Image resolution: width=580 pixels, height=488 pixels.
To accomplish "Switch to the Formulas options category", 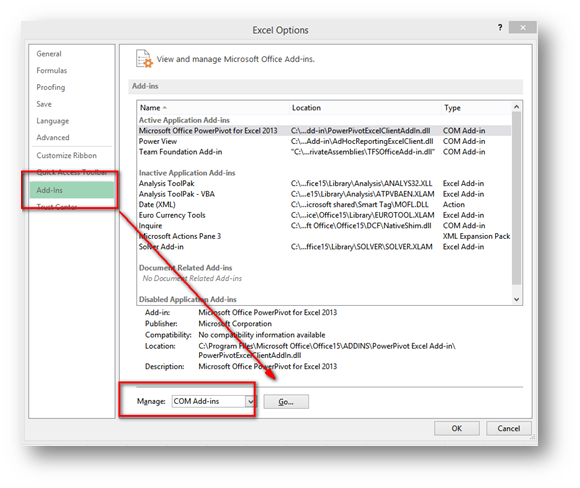I will point(51,70).
